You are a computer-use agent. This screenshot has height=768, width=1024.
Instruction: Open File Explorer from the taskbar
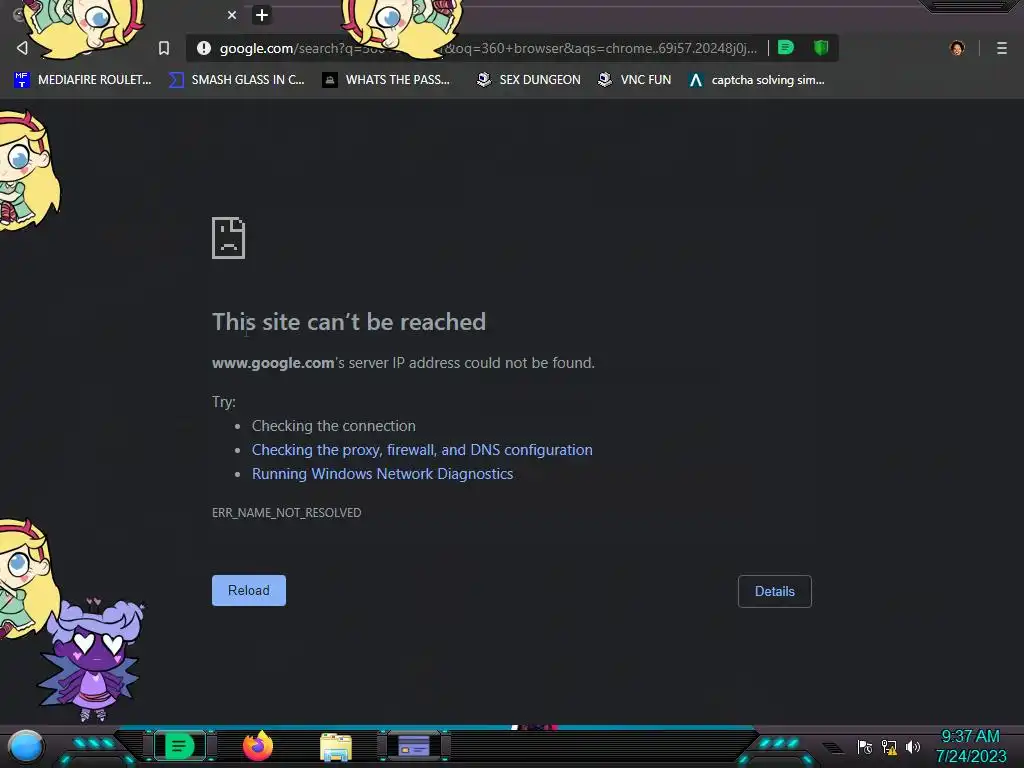coord(336,746)
